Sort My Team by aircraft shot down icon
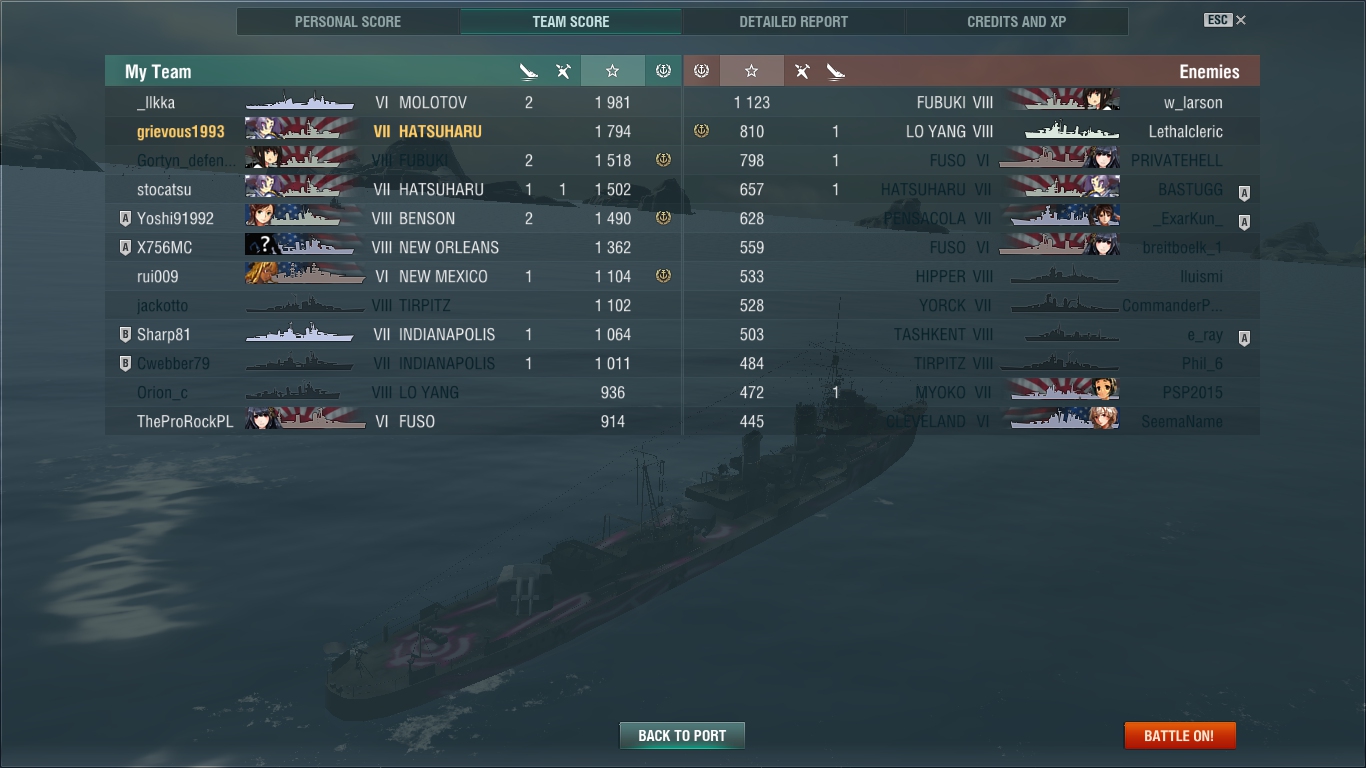 point(563,71)
